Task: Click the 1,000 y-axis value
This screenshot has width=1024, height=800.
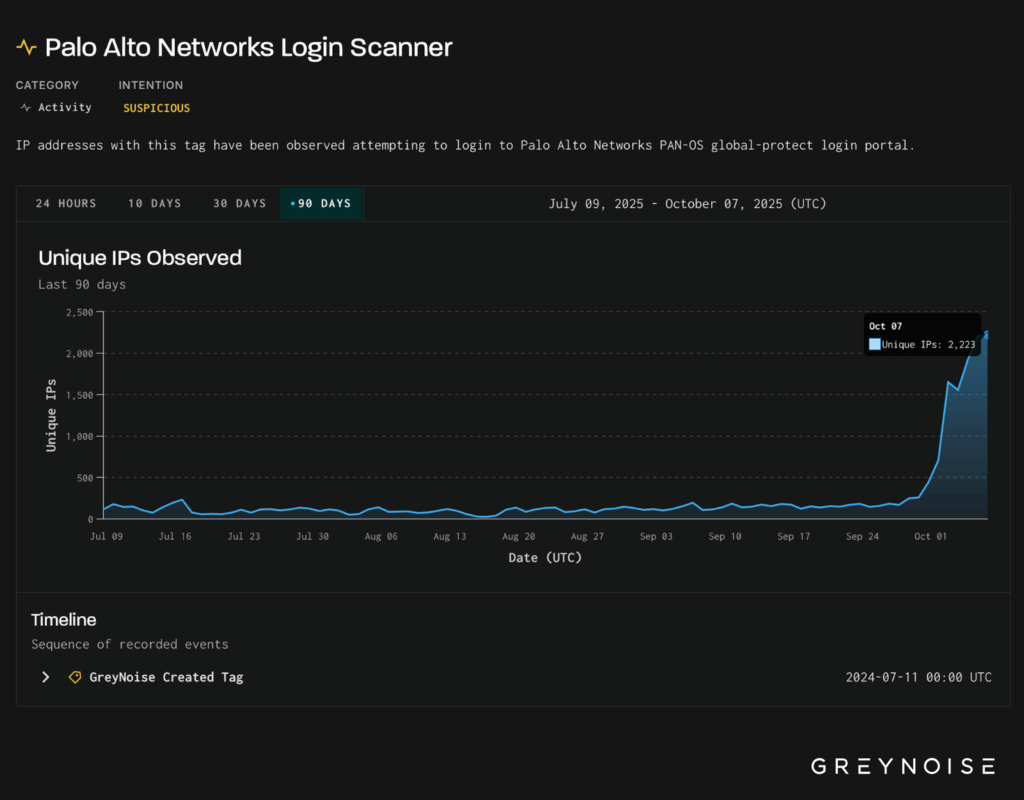Action: click(80, 436)
